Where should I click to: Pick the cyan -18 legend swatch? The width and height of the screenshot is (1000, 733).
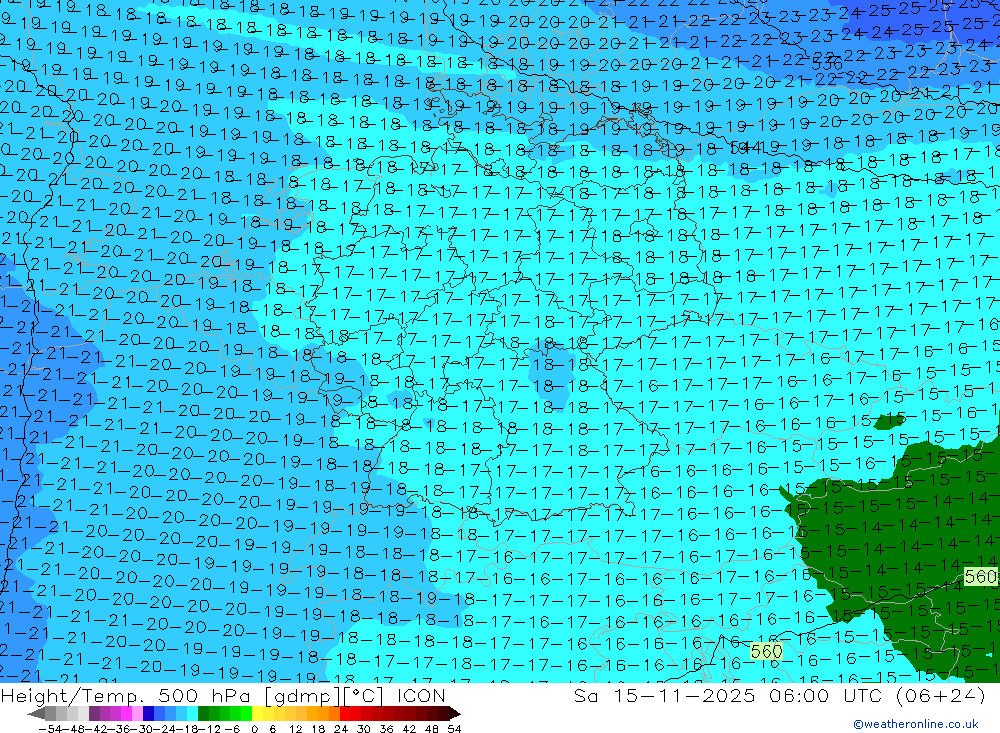point(192,713)
